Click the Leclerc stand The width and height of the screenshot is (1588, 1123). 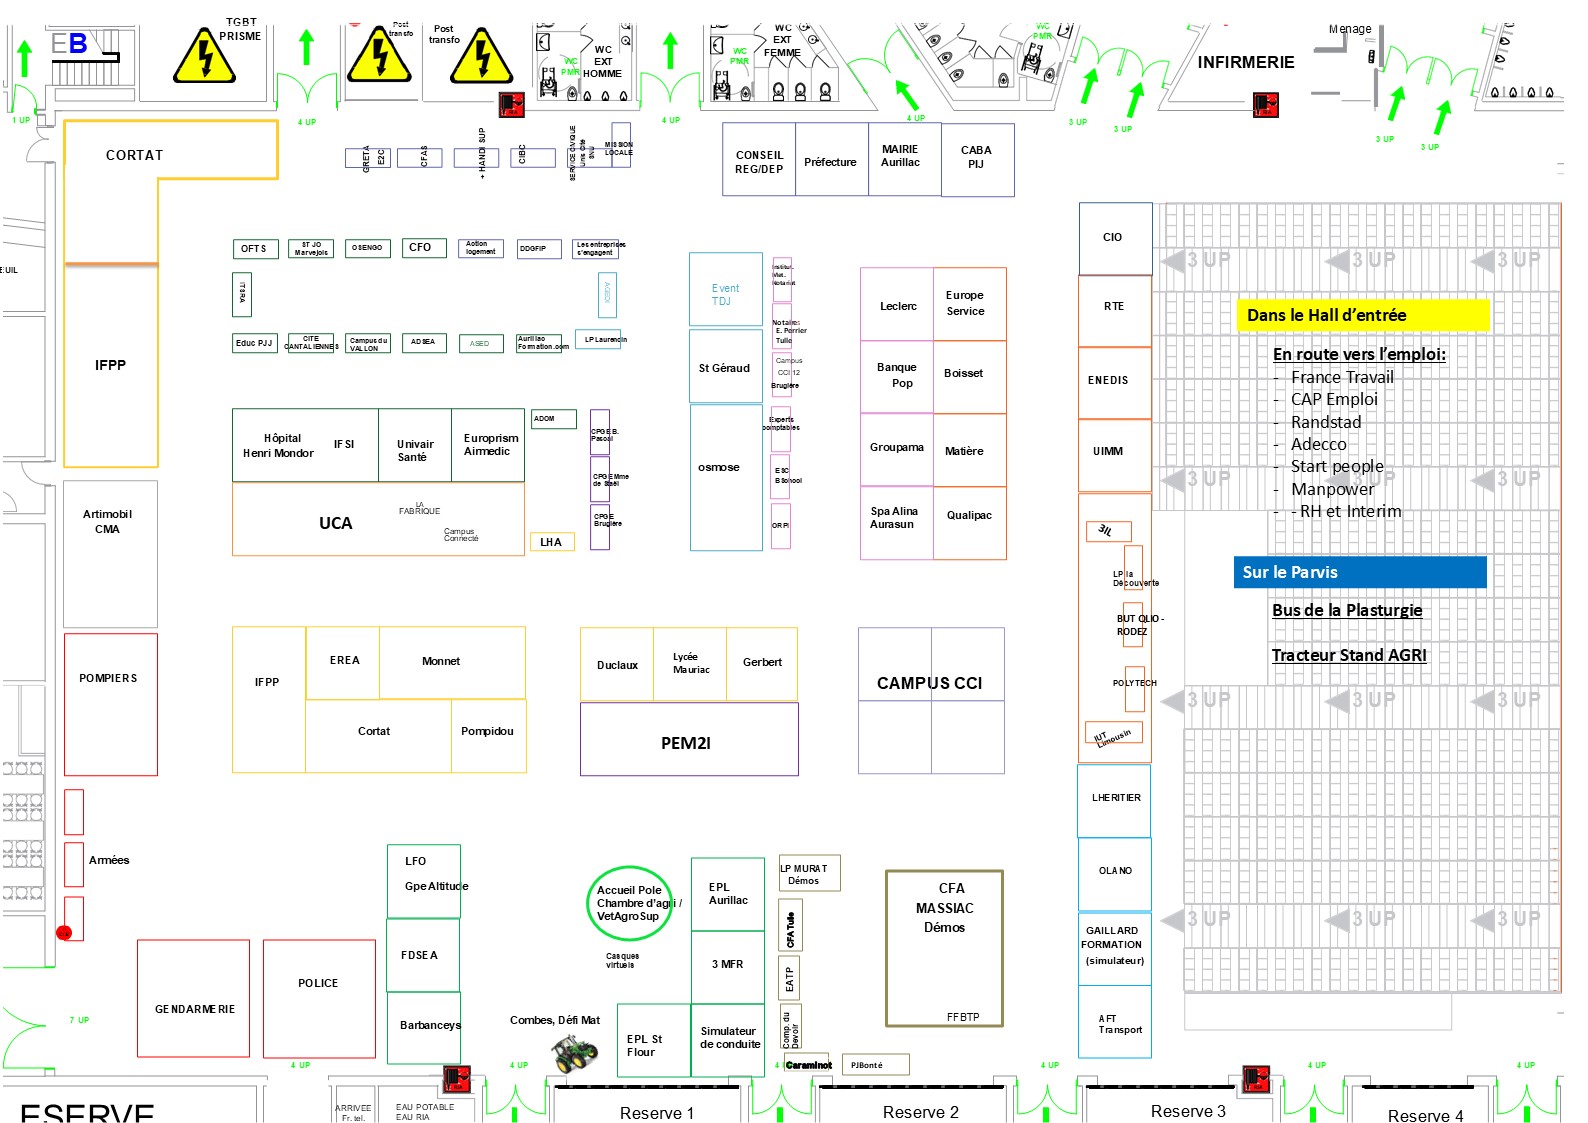point(897,304)
